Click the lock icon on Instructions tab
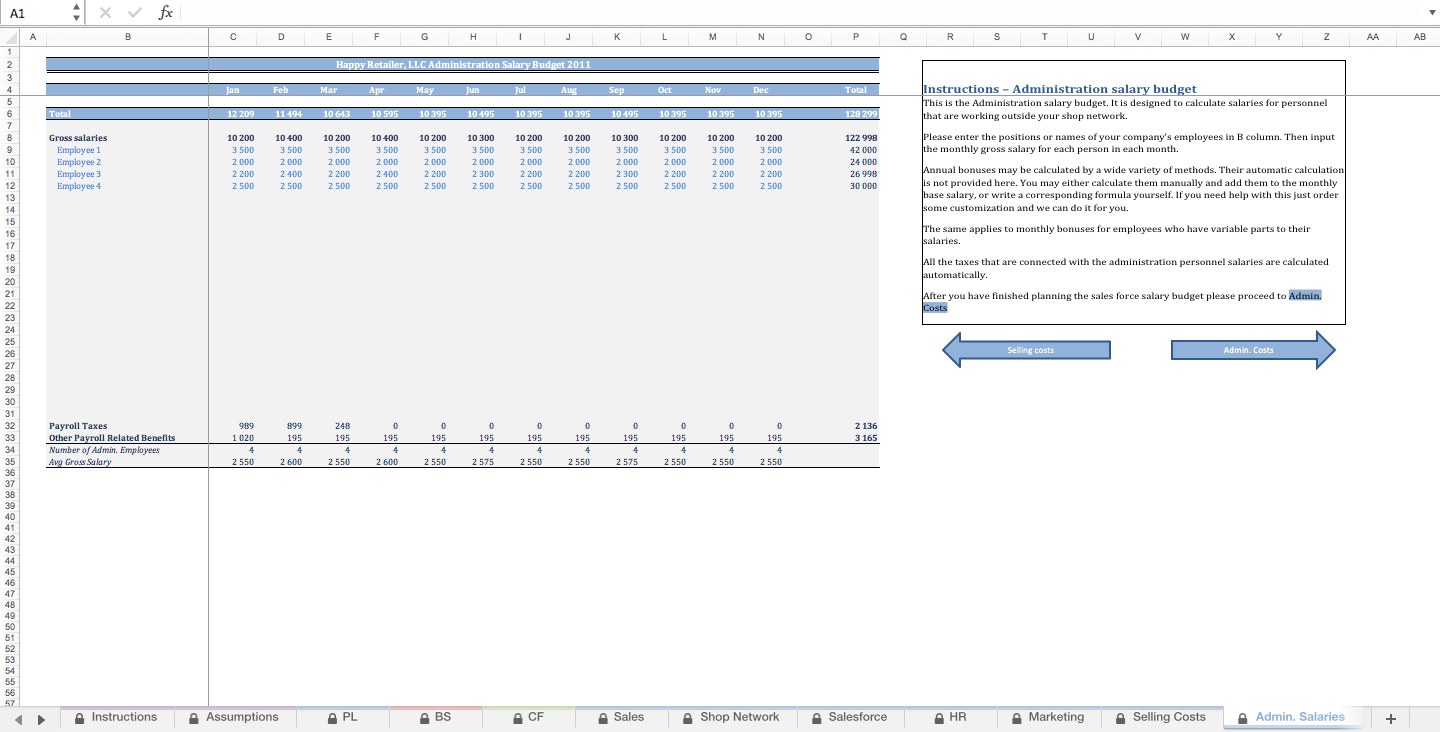This screenshot has height=732, width=1440. coord(78,717)
